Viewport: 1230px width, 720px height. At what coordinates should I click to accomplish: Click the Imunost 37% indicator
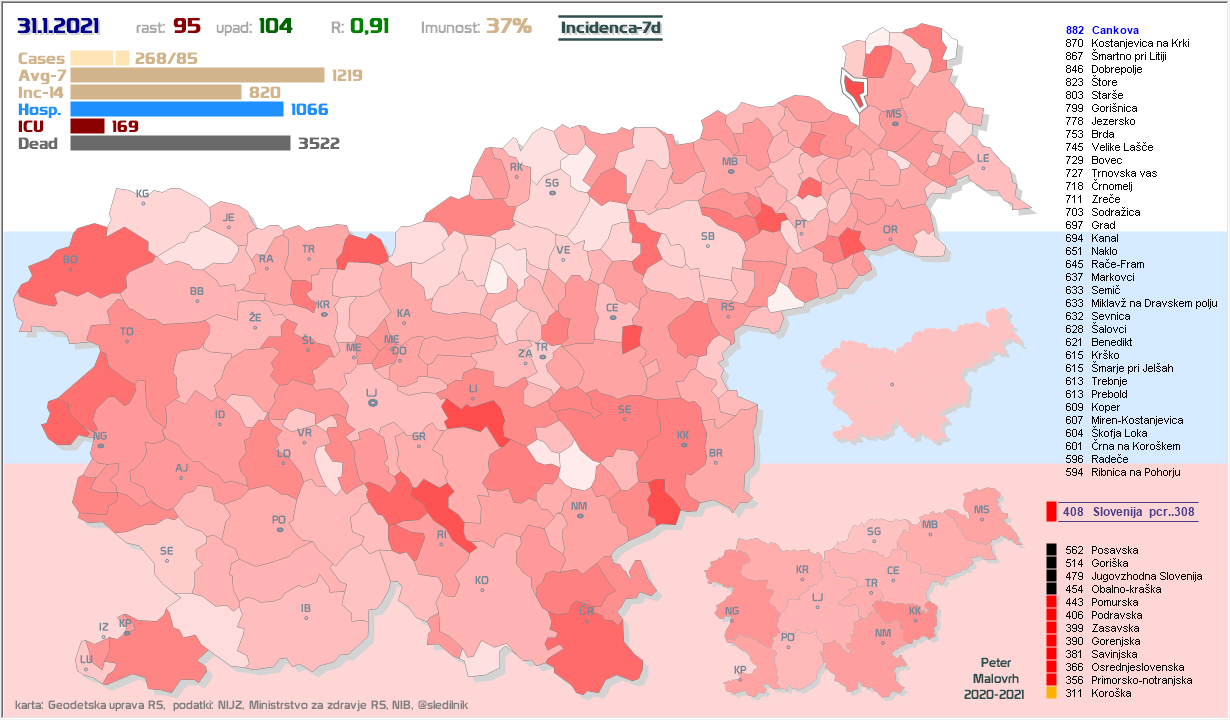point(476,27)
